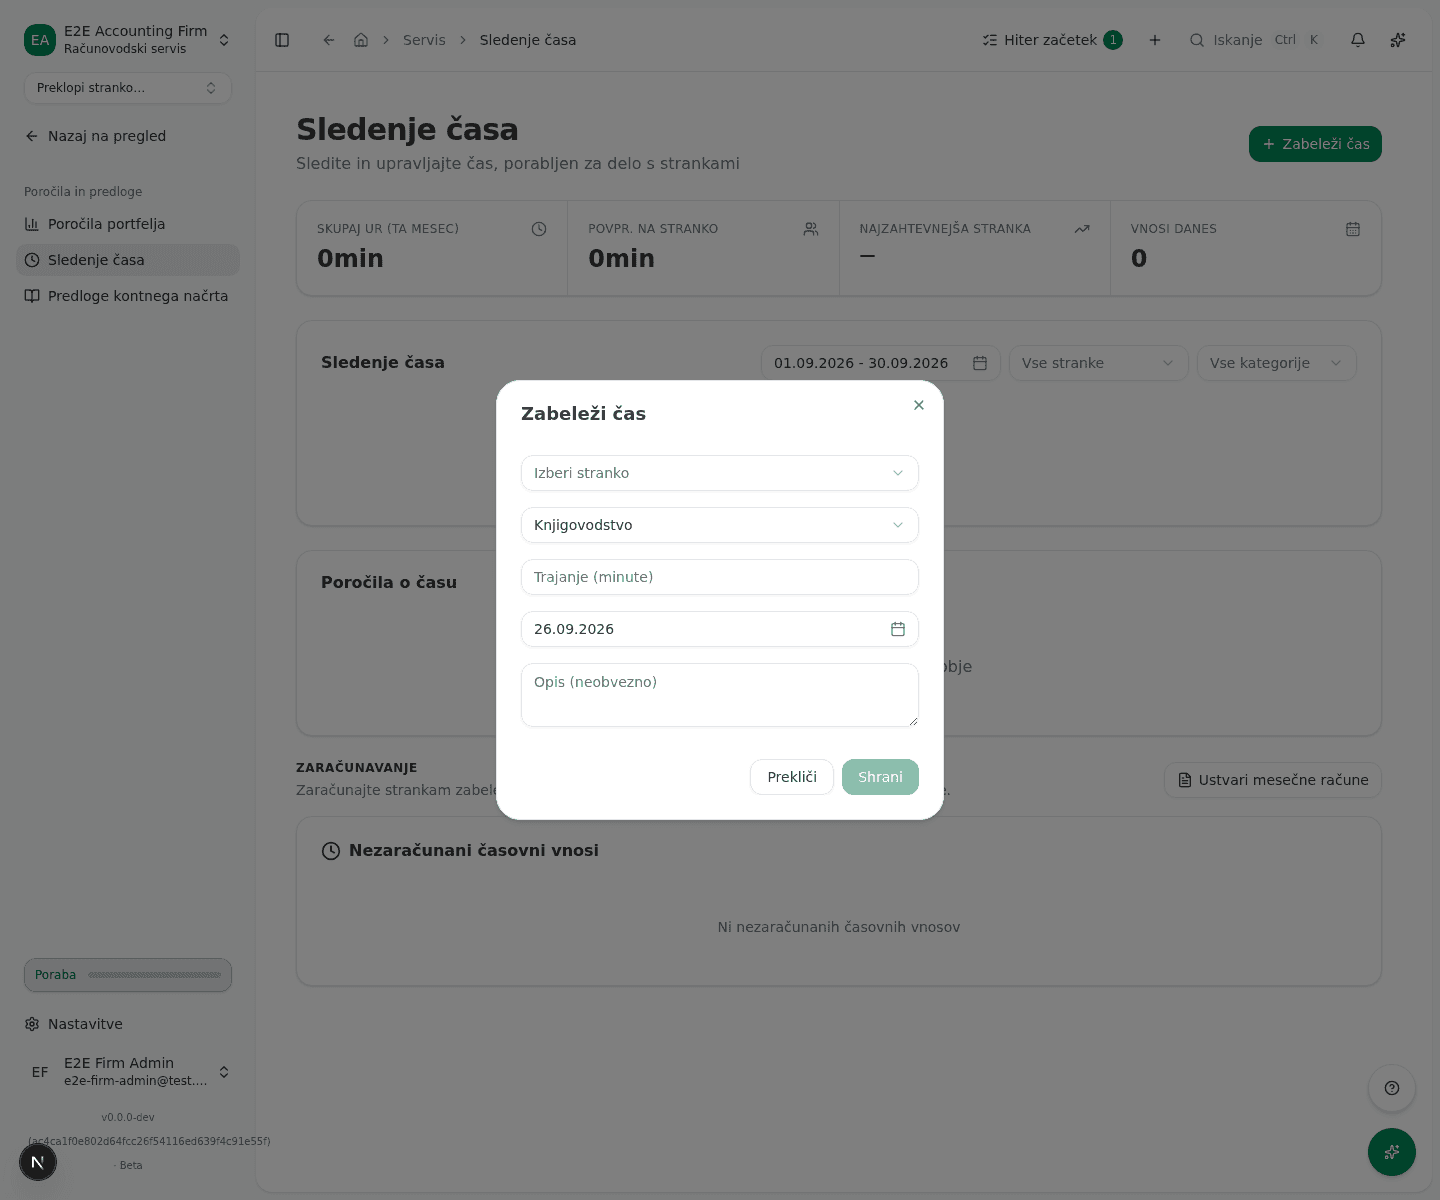
Task: Open Poročila portfelja in sidebar
Action: [x=128, y=224]
